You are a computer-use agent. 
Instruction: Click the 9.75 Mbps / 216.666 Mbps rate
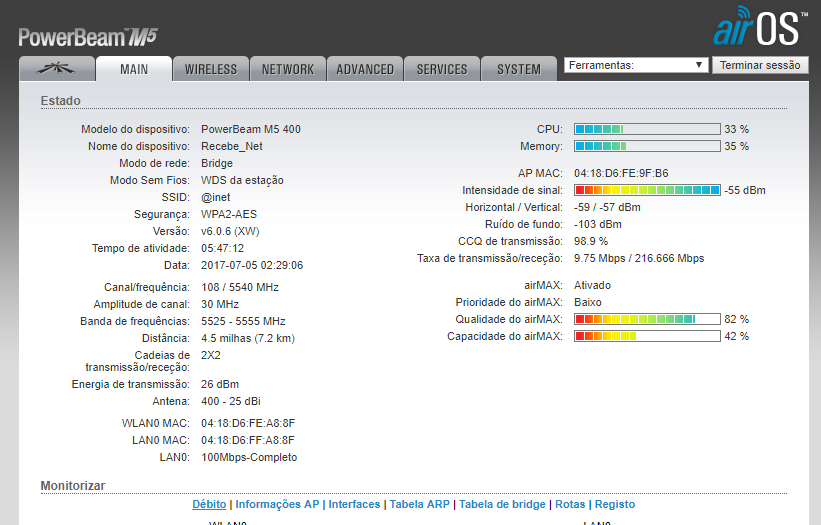tap(639, 259)
